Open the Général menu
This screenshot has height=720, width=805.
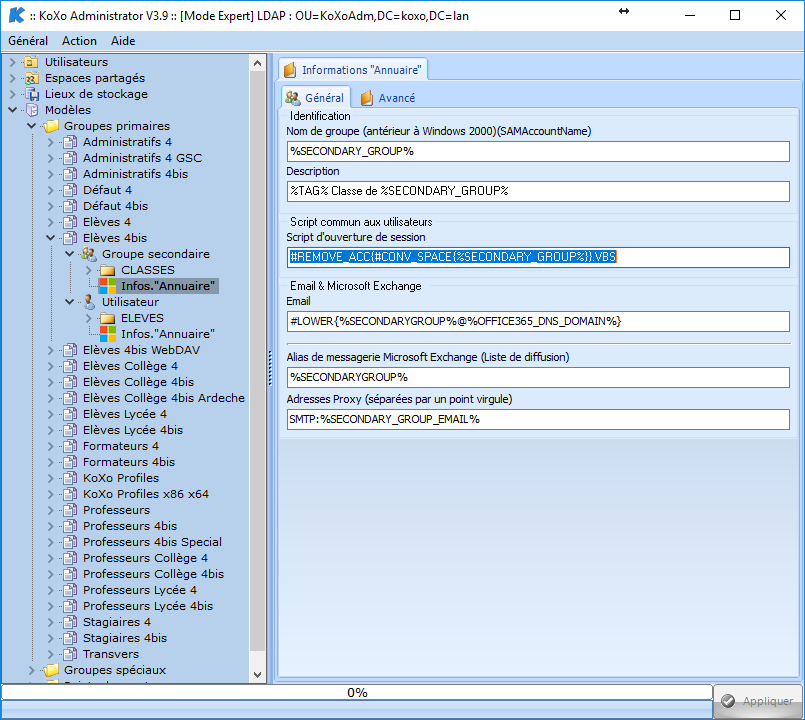28,41
